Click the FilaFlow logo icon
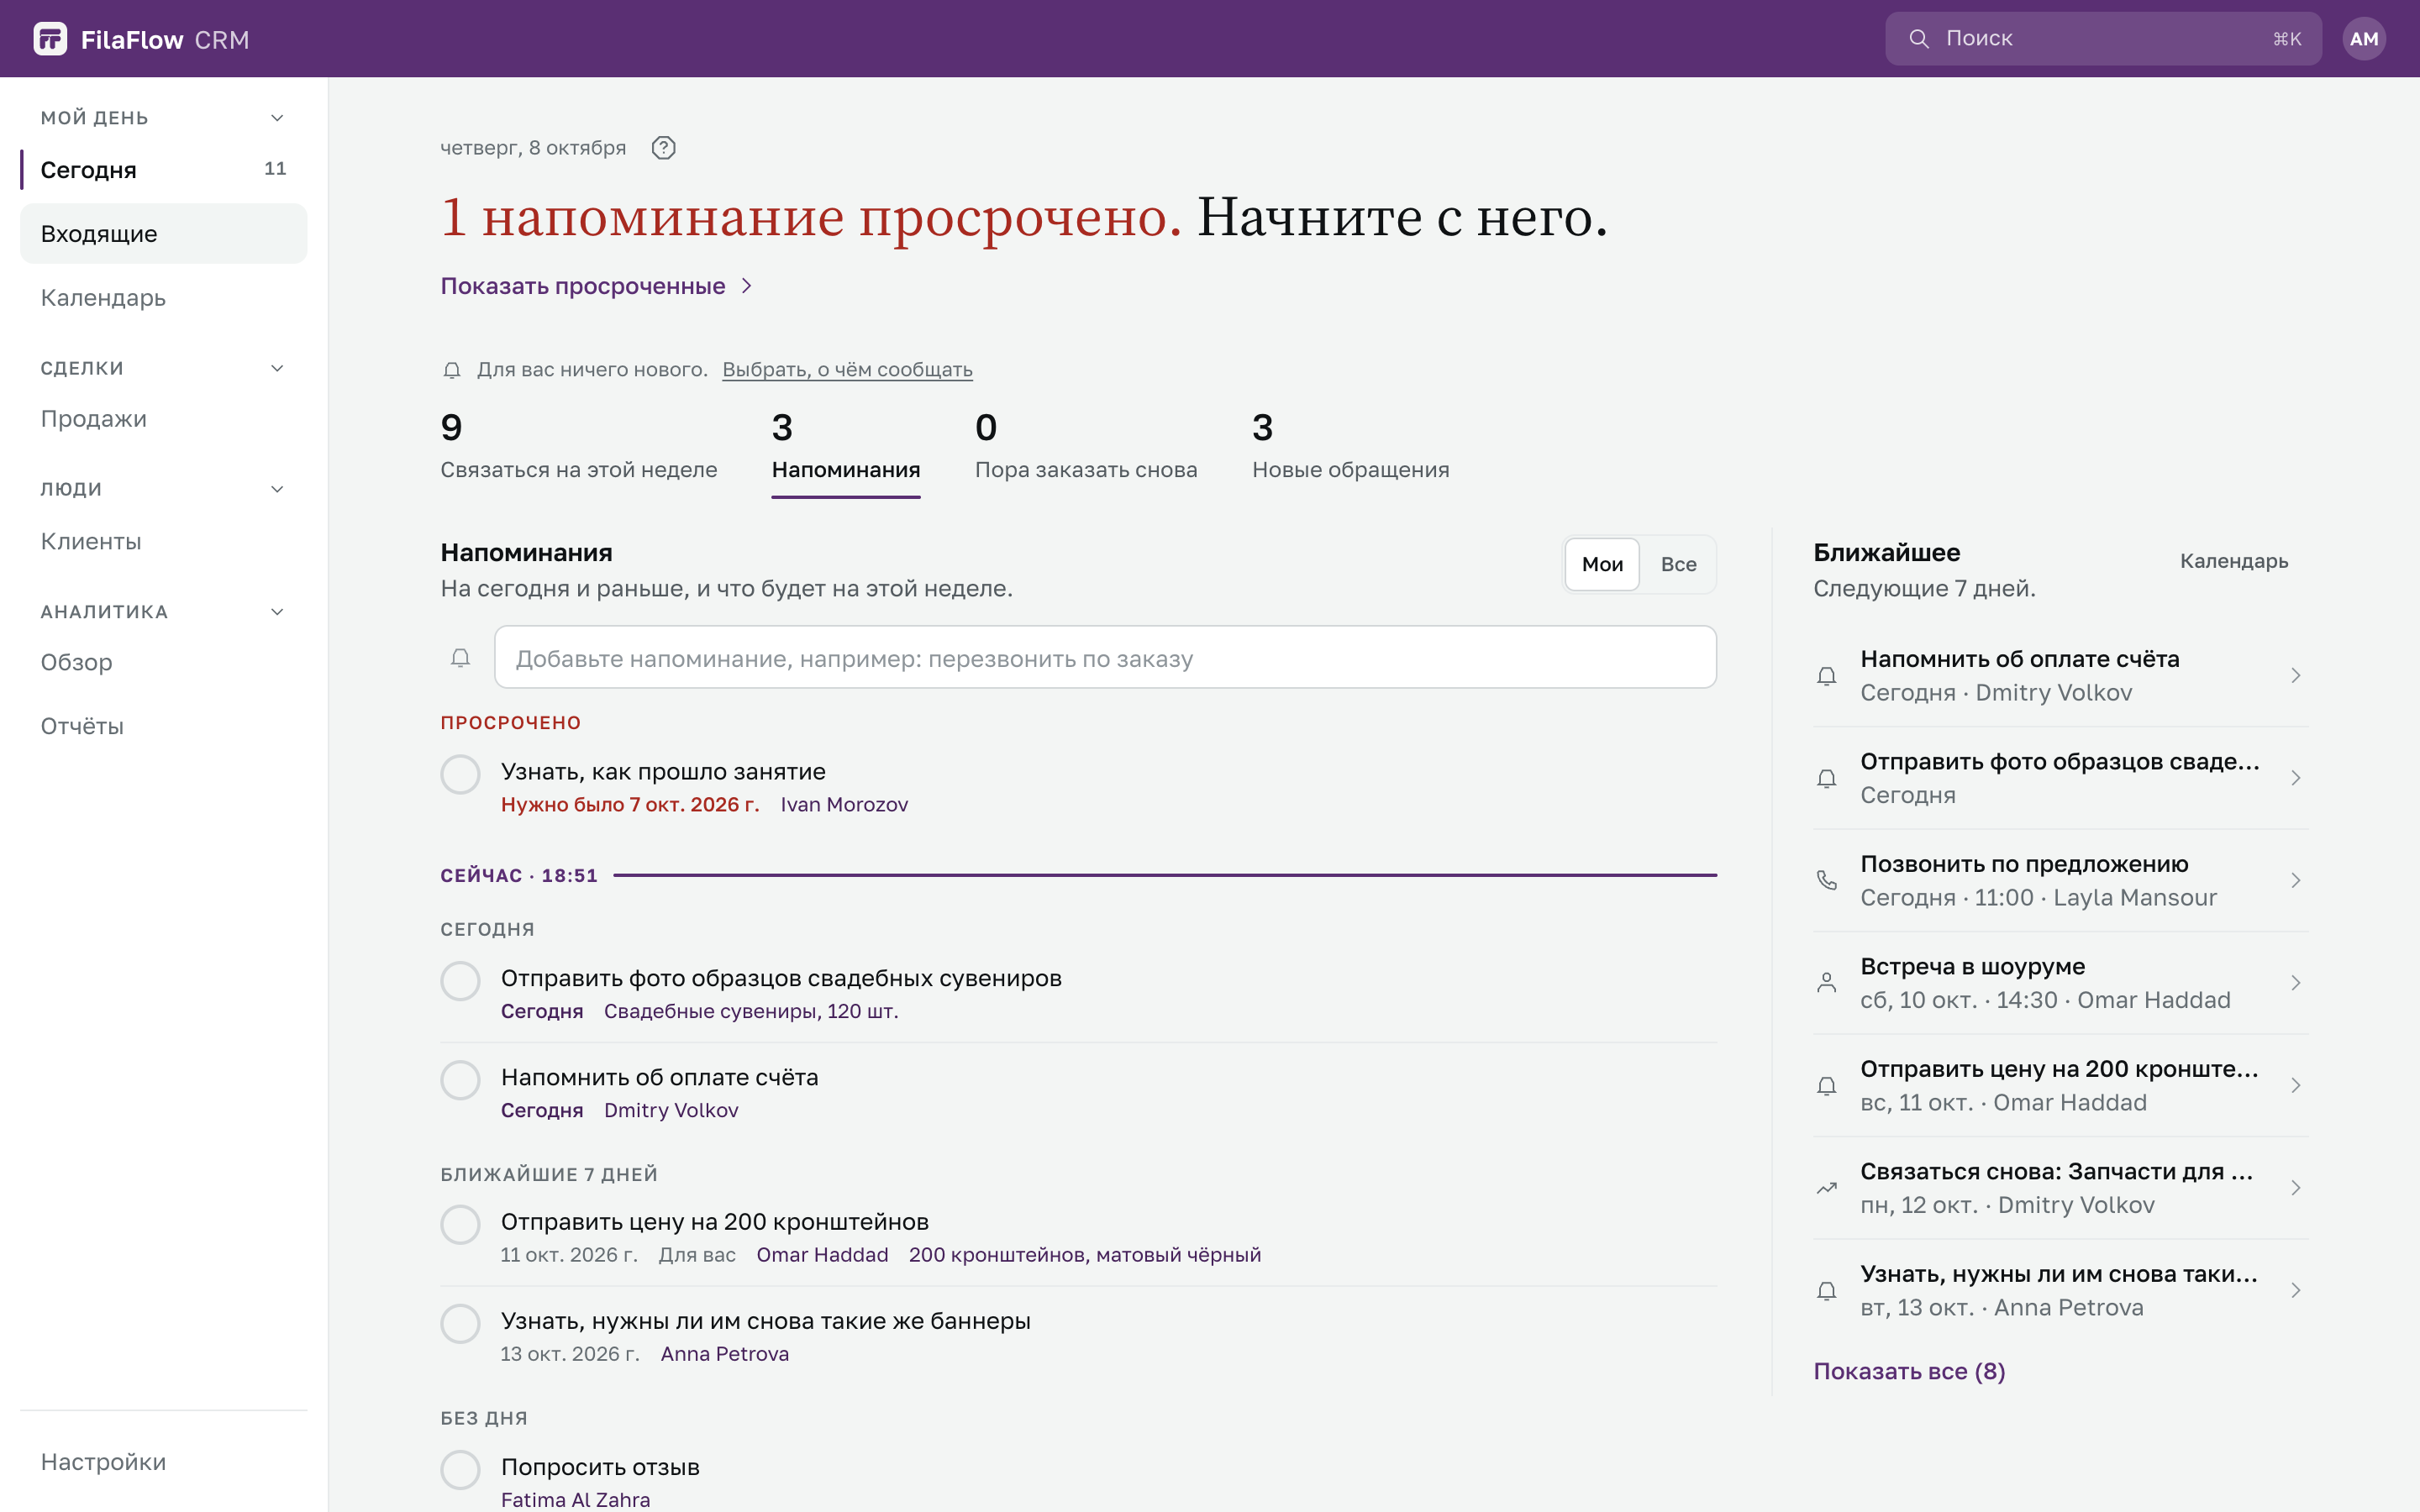The width and height of the screenshot is (2420, 1512). [x=50, y=39]
